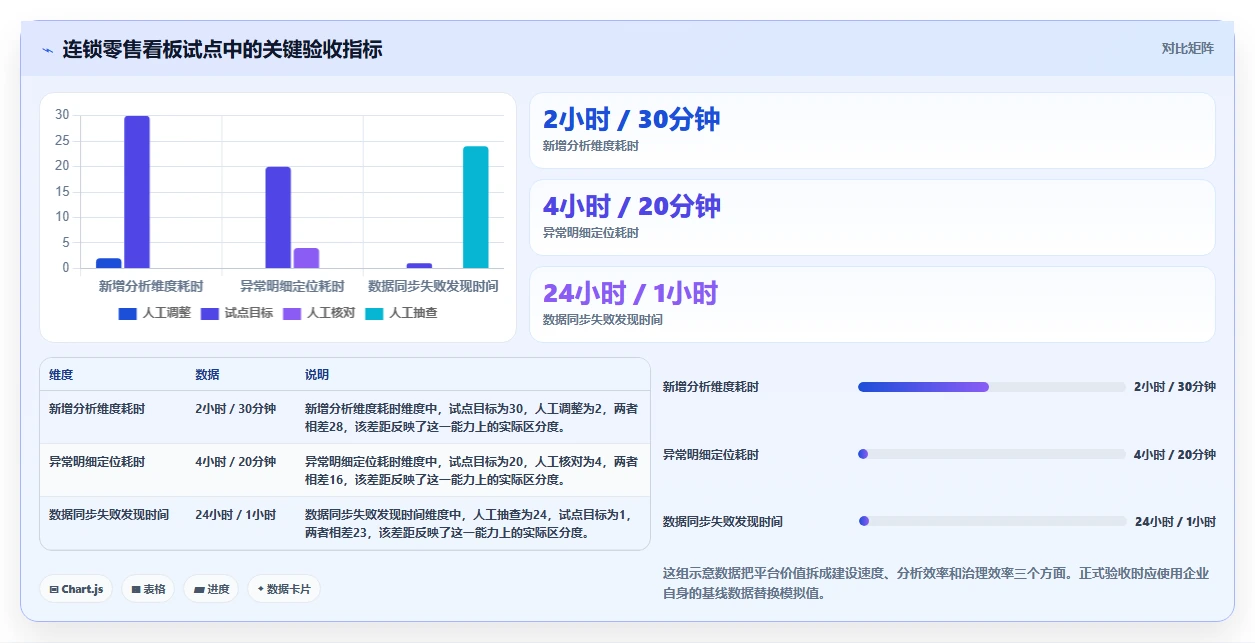Click the description mentioning 两者相差28
Screen dimensions: 1255x643
471,417
